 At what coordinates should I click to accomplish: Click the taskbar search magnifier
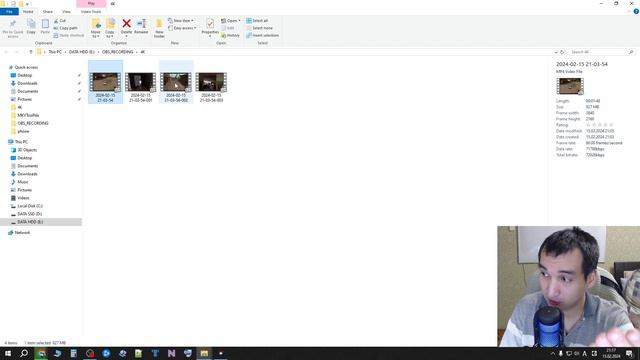coord(24,353)
